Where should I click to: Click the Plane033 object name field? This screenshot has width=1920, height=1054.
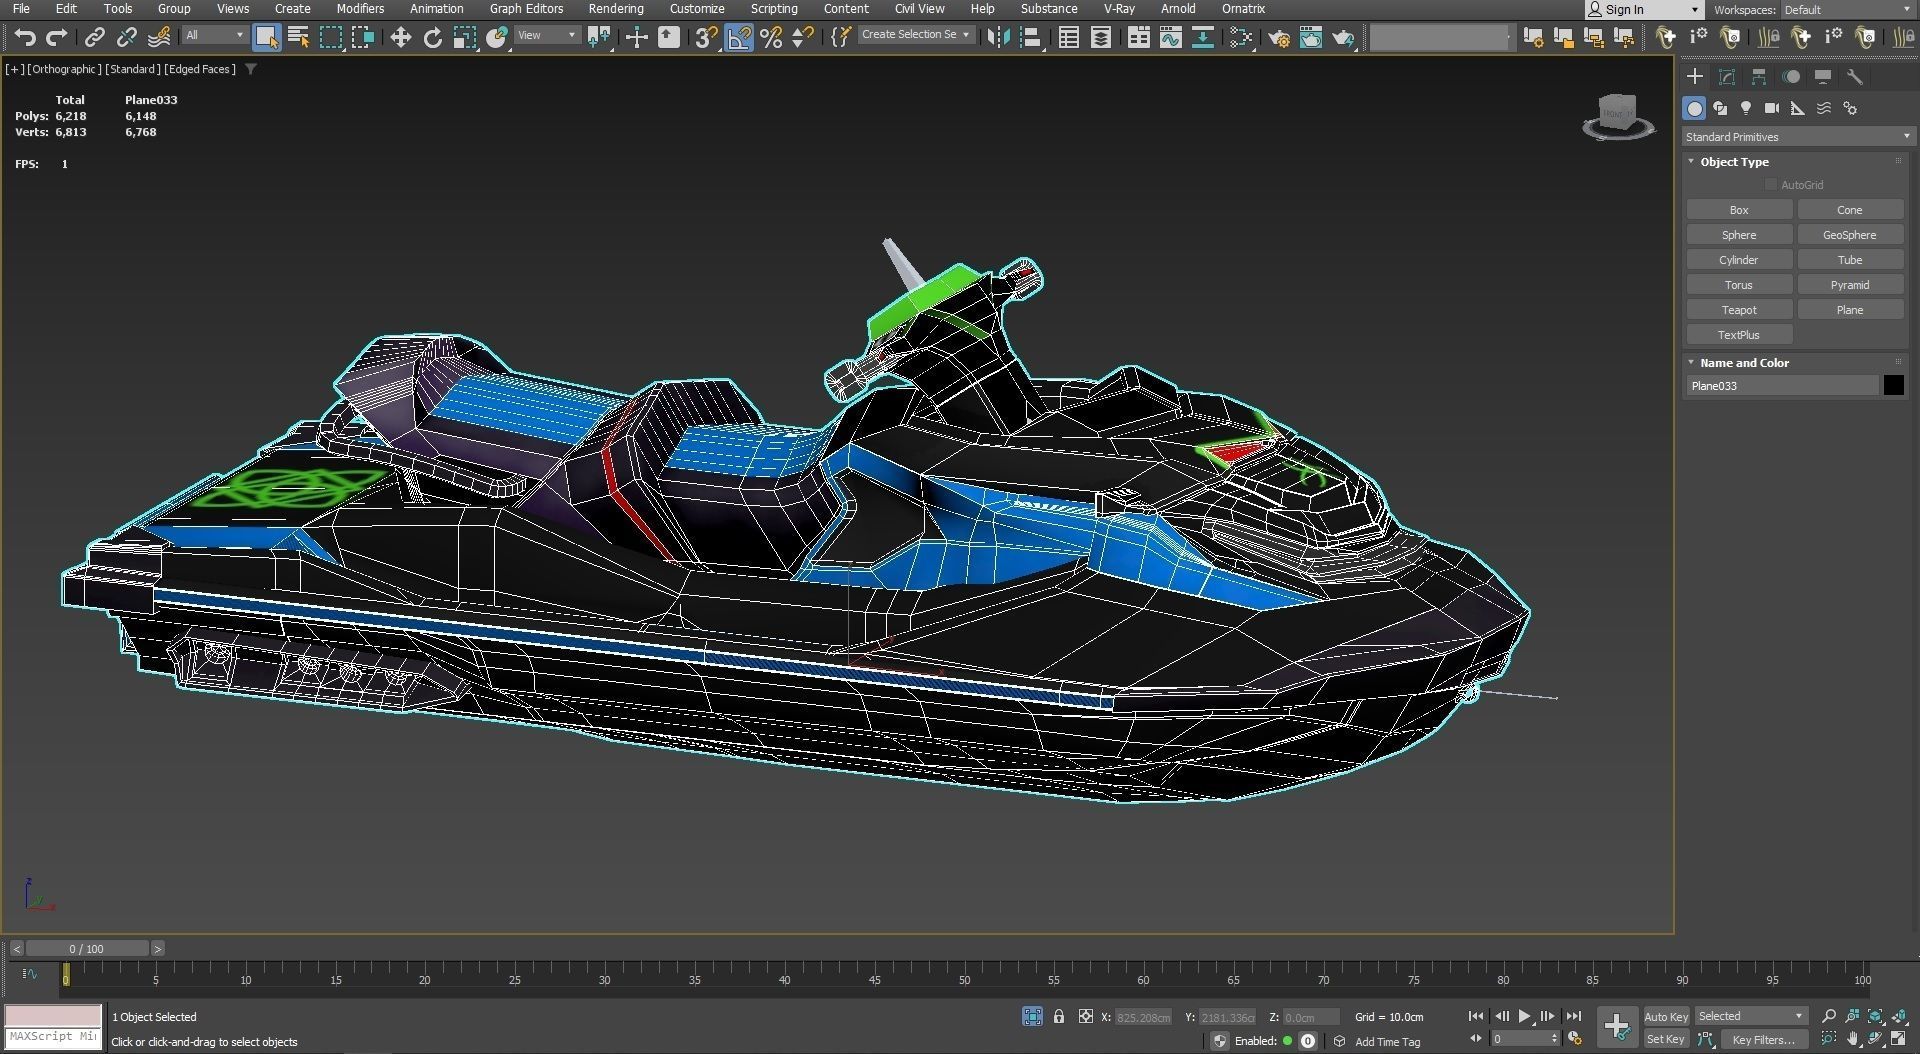[x=1782, y=386]
